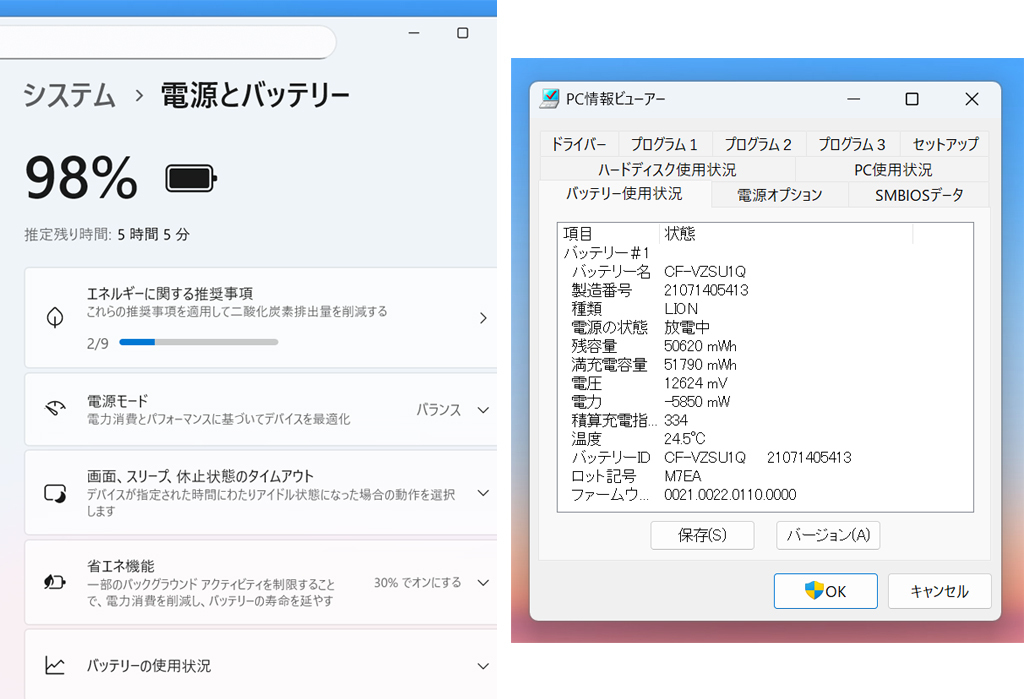Expand the 省エネ機能 section
The width and height of the screenshot is (1024, 699).
[484, 582]
